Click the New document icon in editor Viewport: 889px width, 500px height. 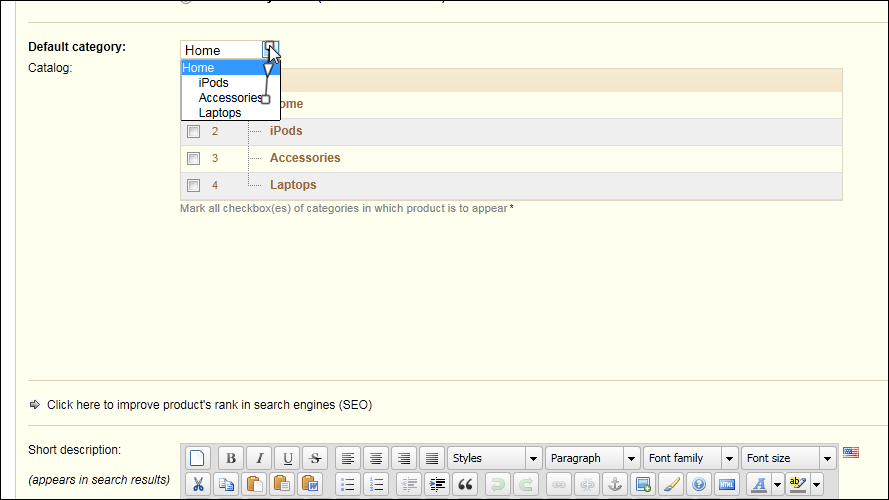pyautogui.click(x=197, y=458)
